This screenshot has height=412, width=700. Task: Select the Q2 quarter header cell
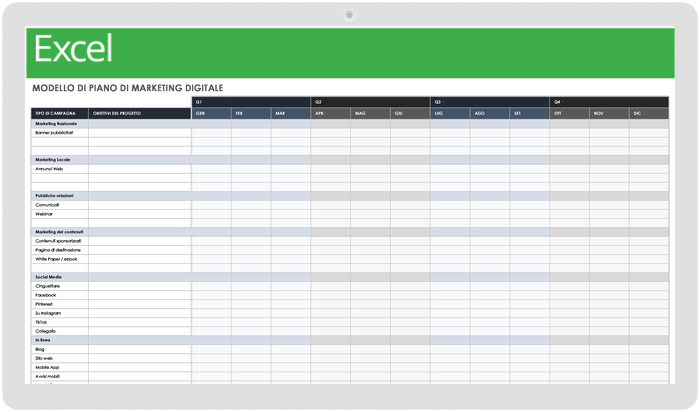[371, 102]
